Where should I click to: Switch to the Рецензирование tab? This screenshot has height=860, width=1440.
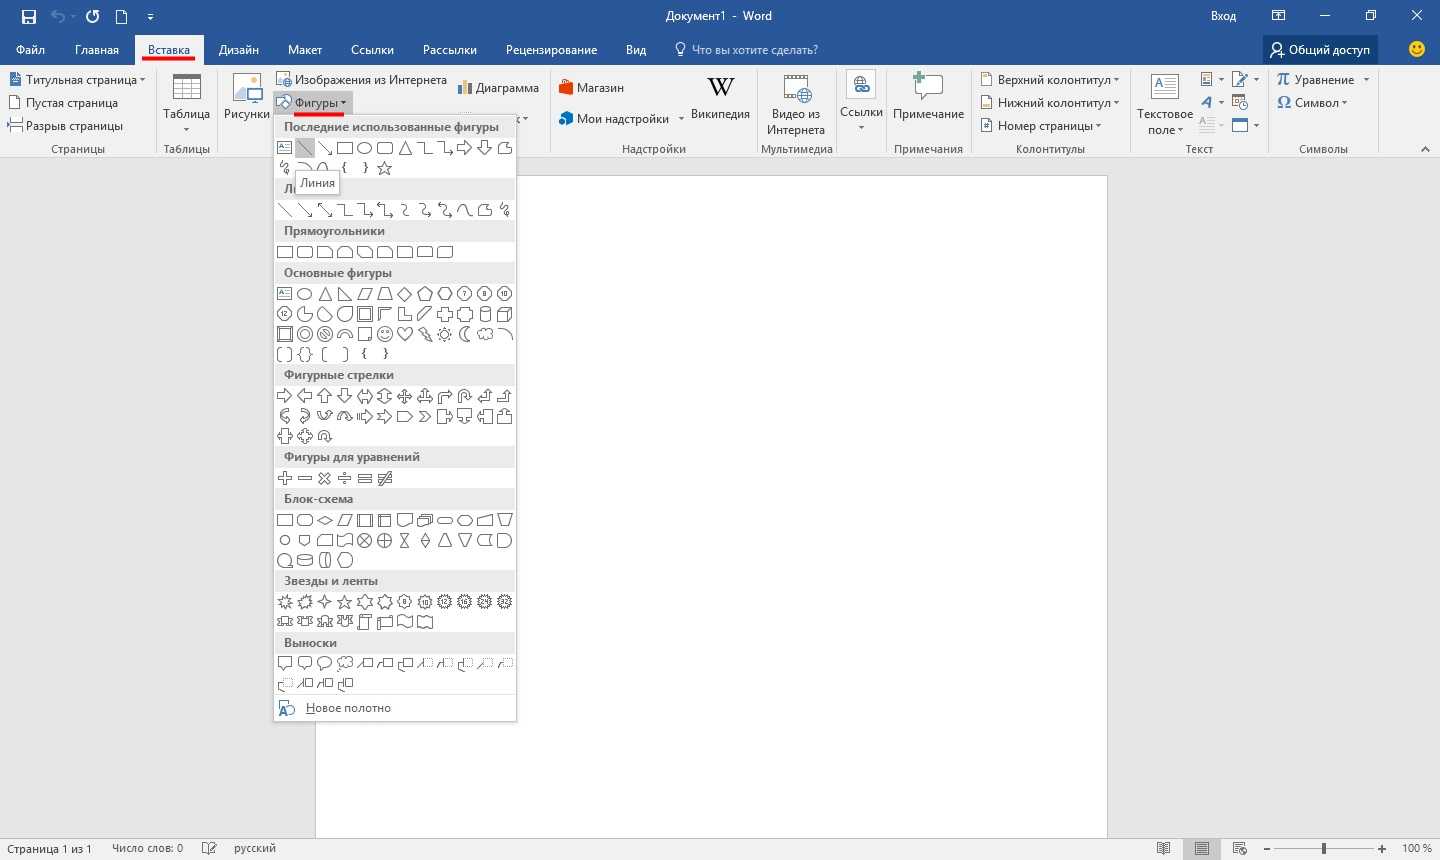(x=551, y=50)
